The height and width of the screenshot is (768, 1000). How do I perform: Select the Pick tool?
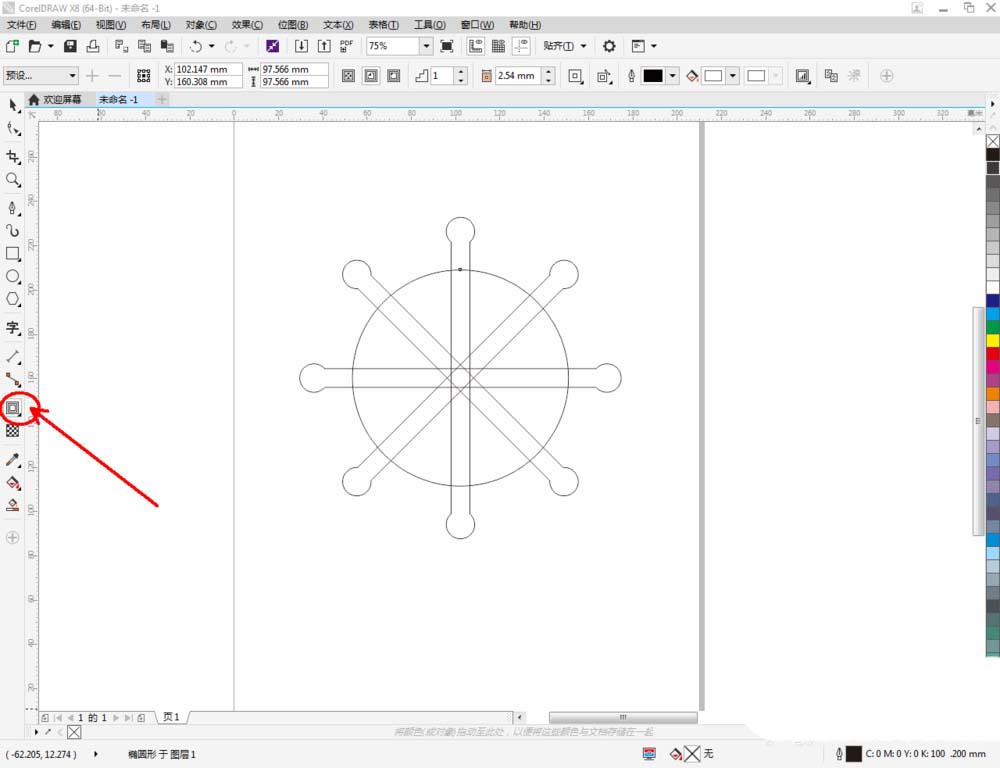[13, 105]
